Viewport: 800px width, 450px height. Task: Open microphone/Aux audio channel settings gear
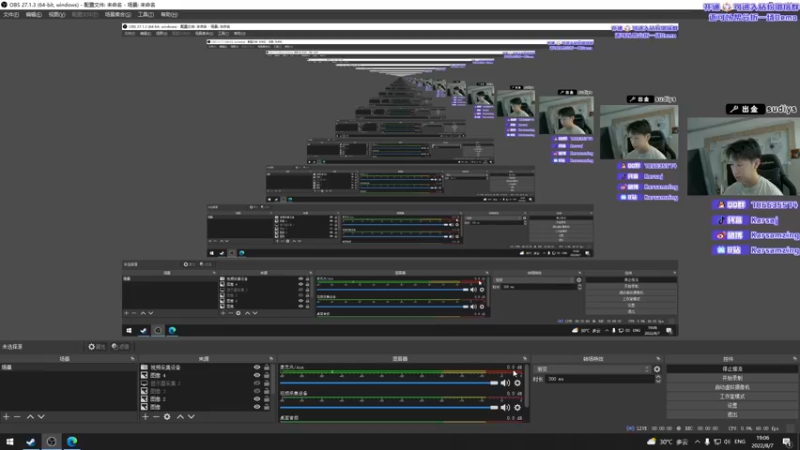pyautogui.click(x=517, y=383)
